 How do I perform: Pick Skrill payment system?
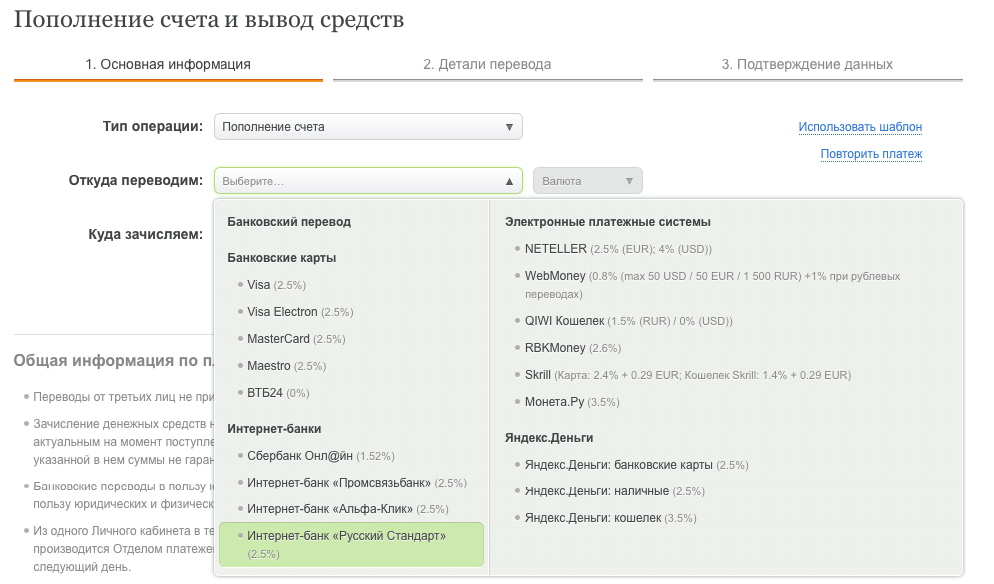click(x=537, y=375)
